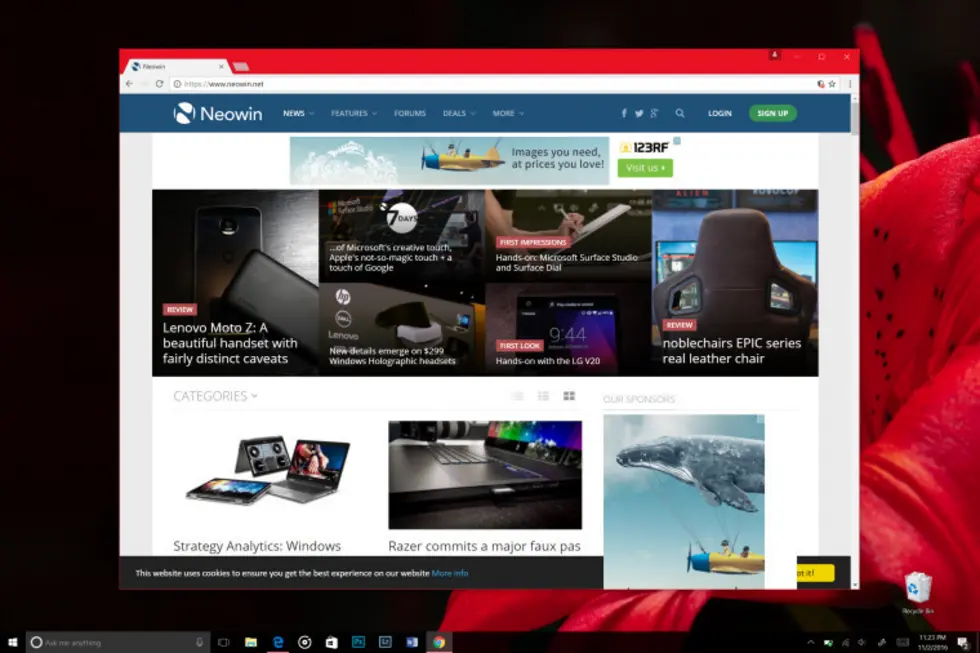The height and width of the screenshot is (653, 980).
Task: Launch Microsoft Edge from the taskbar
Action: click(x=278, y=642)
